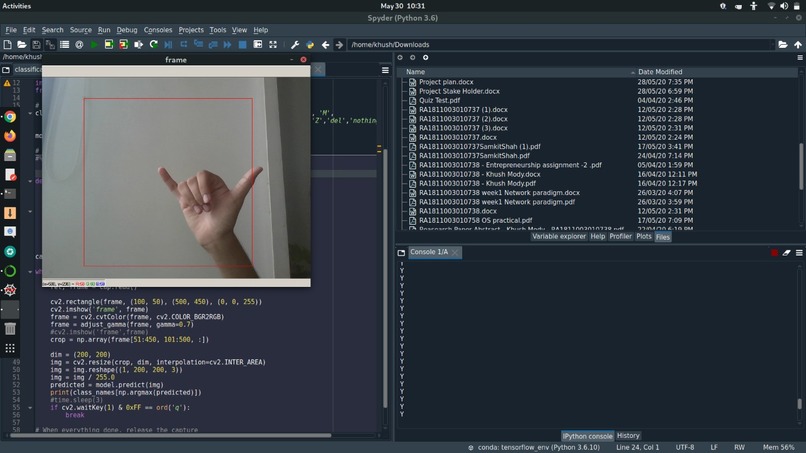Launch Google Chrome from the dock
Screen dimensions: 806x453
10,117
